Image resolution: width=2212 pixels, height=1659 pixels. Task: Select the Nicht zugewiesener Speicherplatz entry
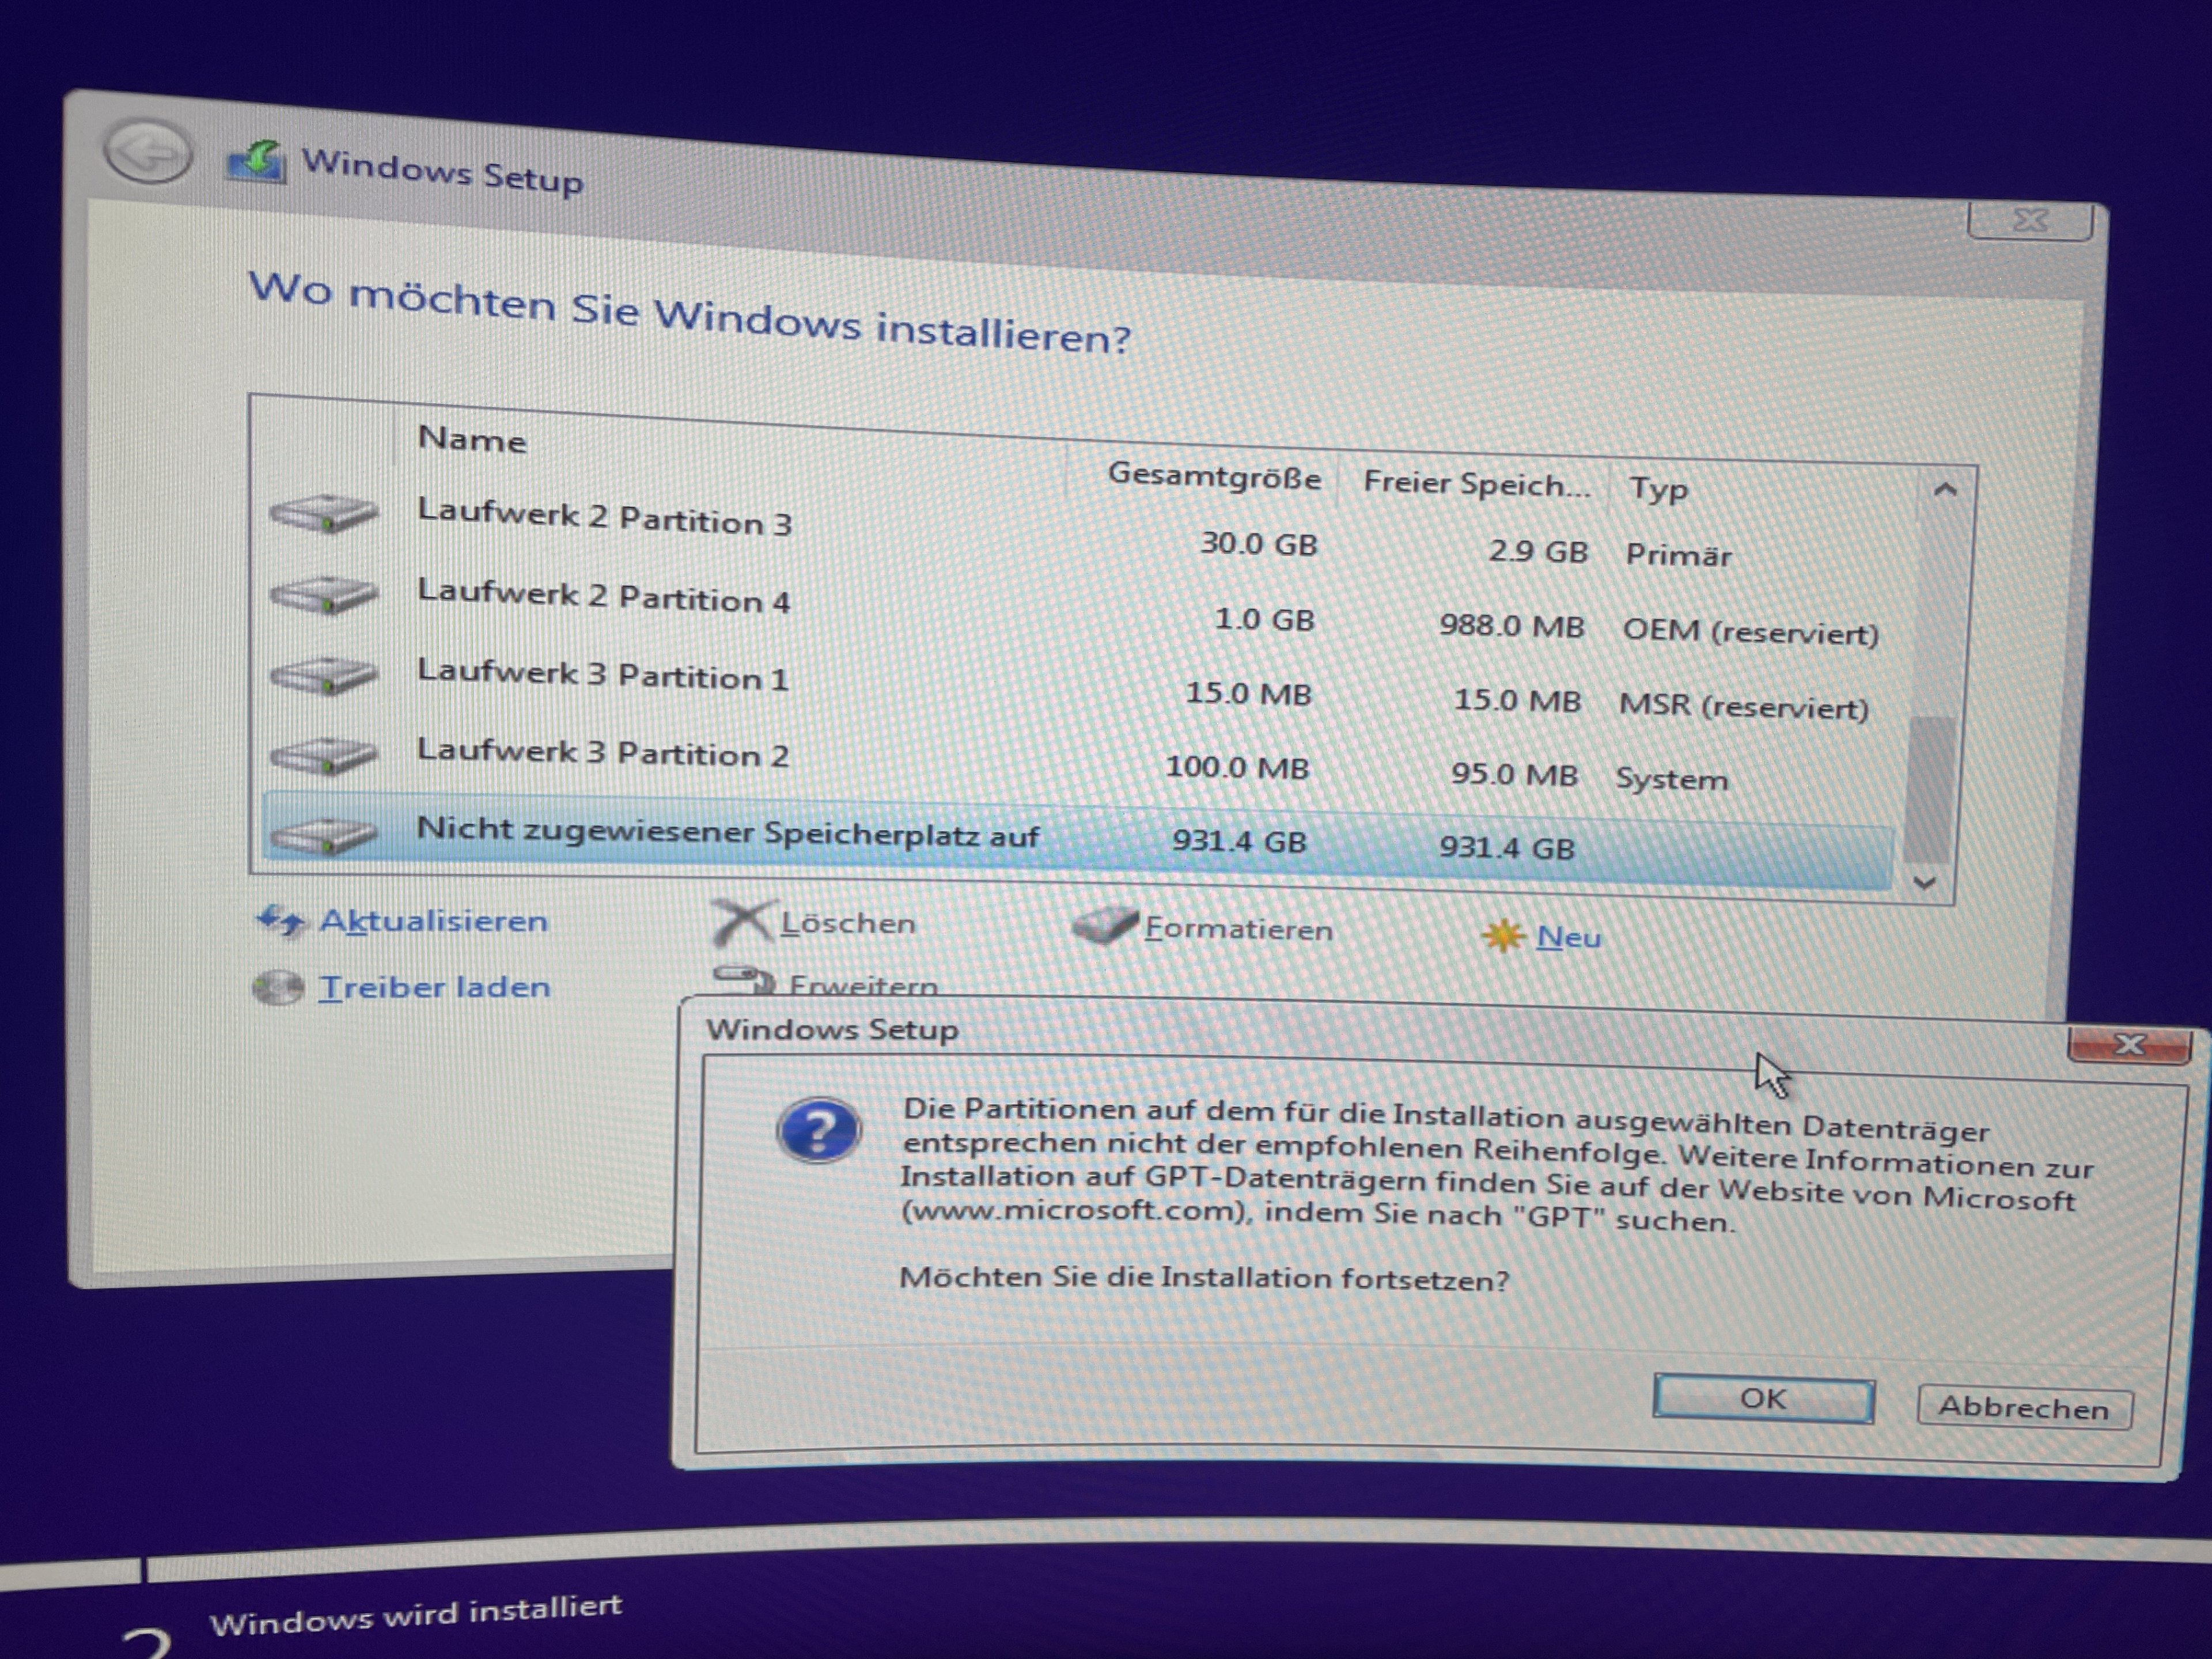[727, 833]
